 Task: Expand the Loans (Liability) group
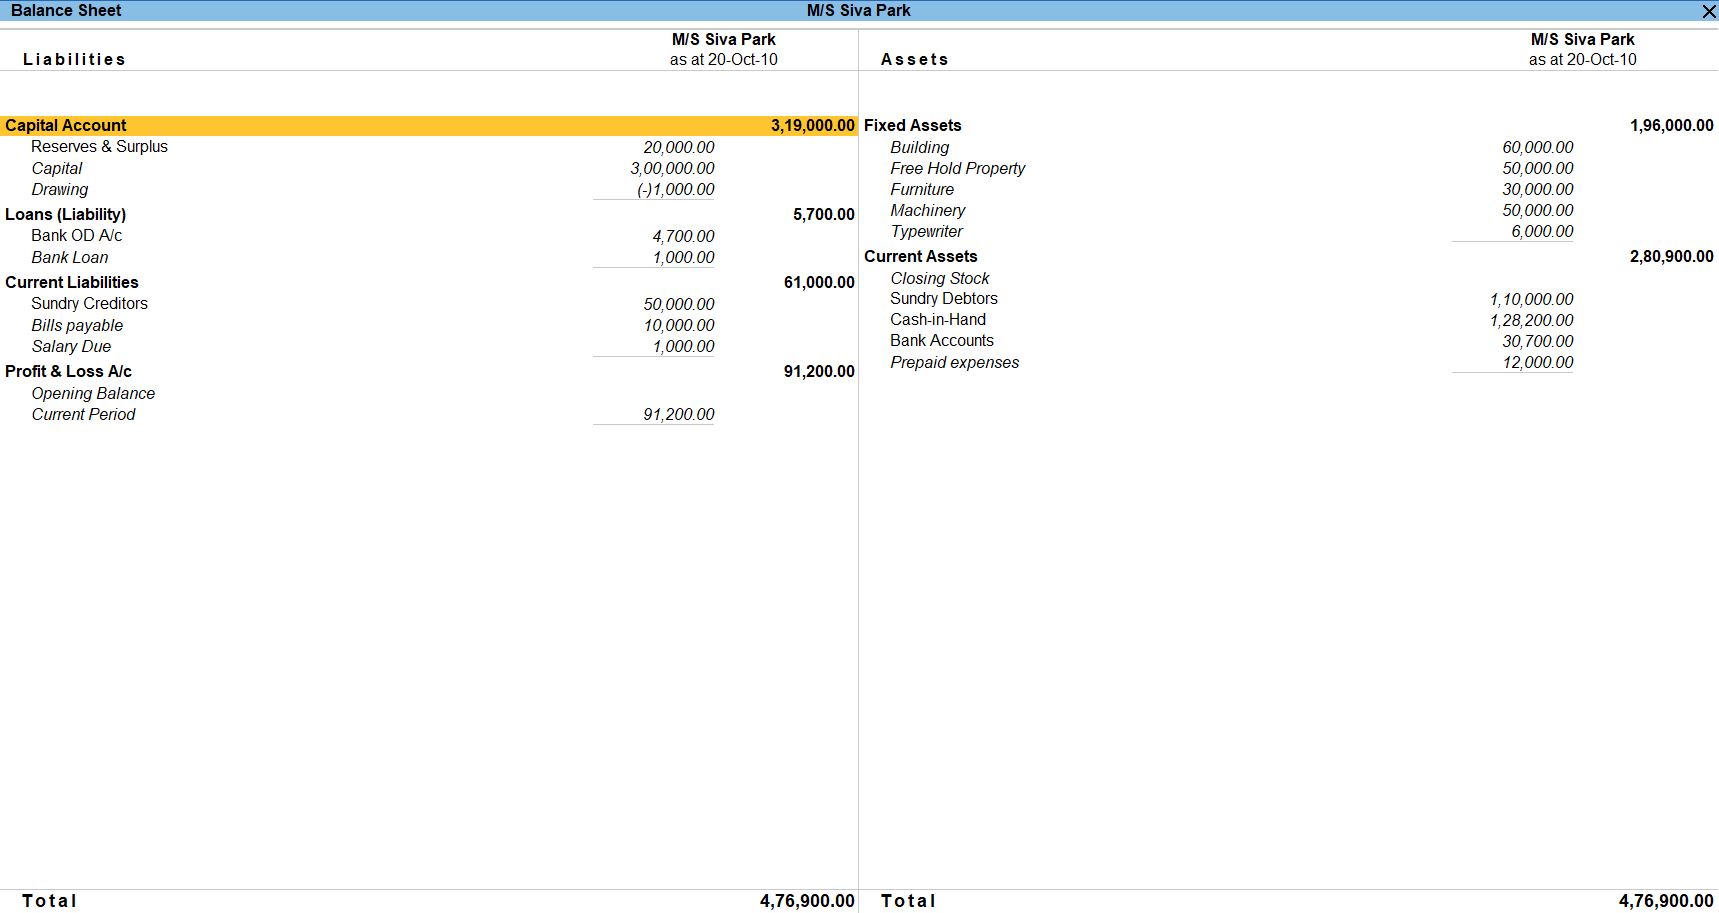[x=65, y=214]
